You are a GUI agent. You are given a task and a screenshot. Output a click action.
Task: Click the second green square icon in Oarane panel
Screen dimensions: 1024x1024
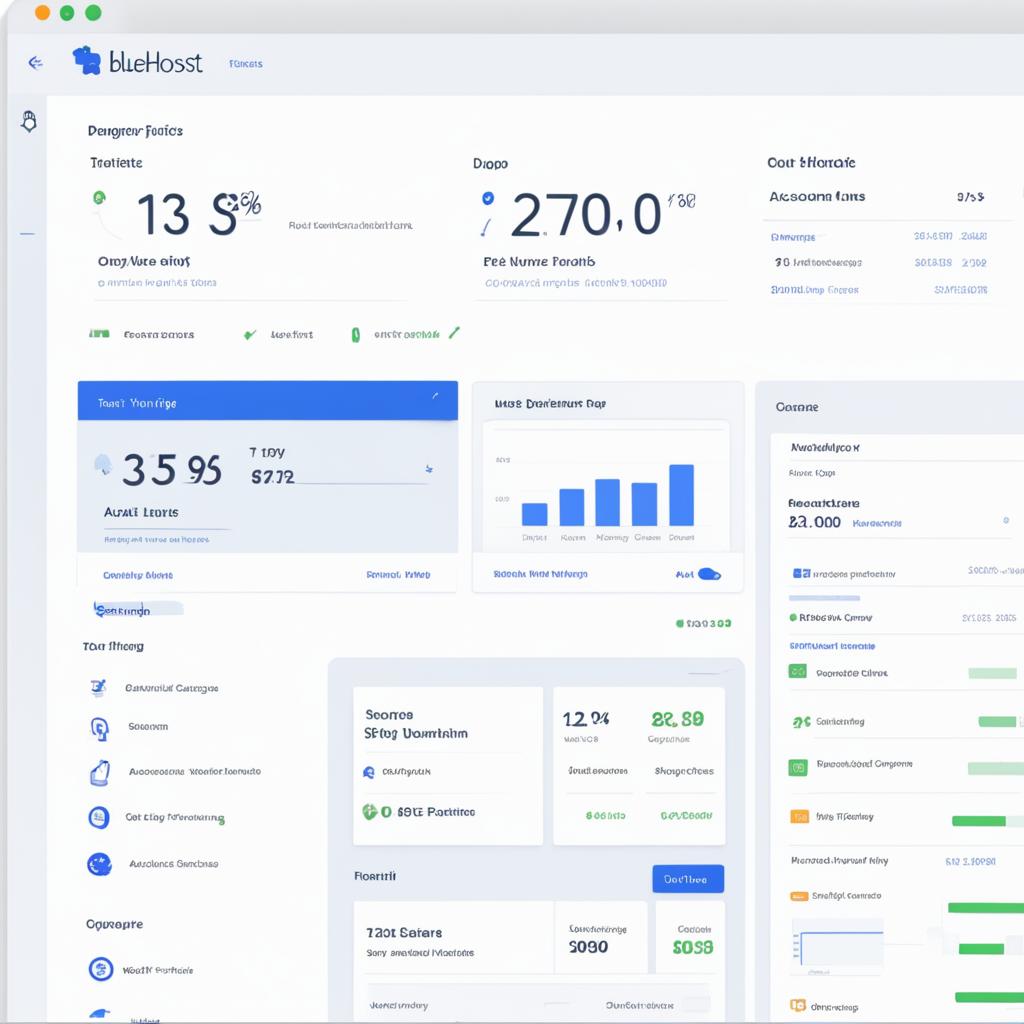point(798,767)
